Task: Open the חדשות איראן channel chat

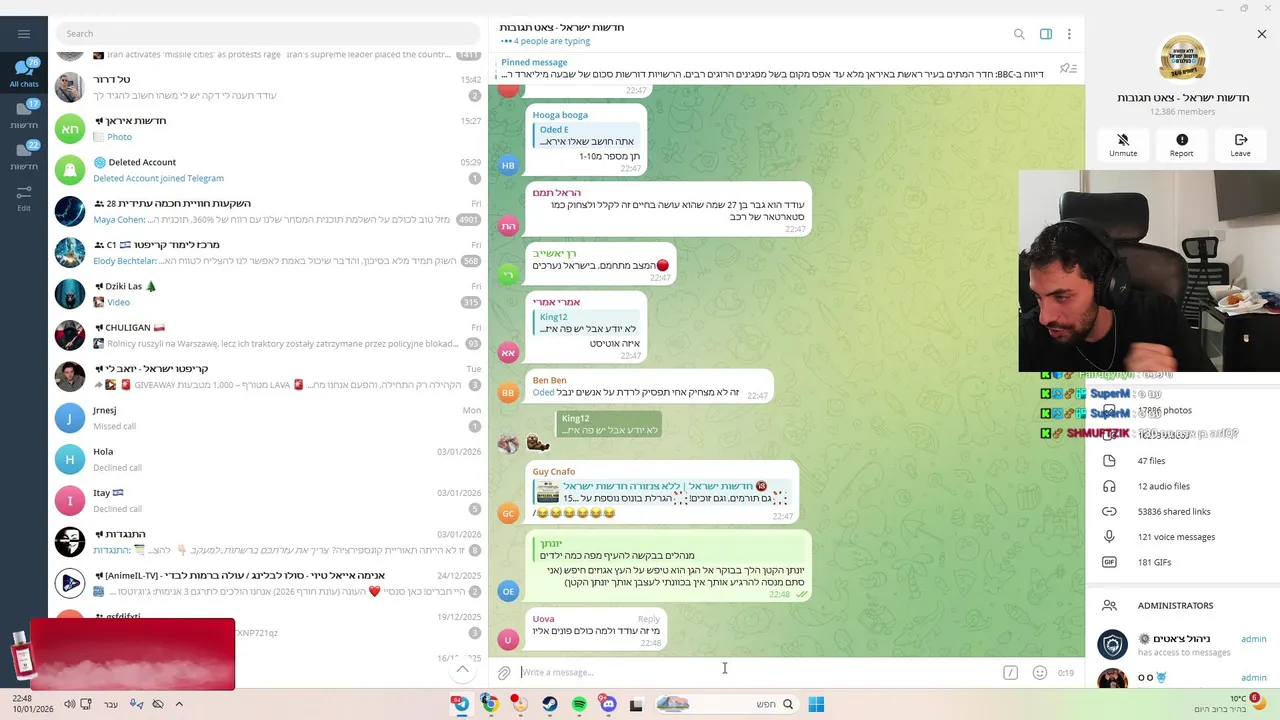Action: point(268,128)
